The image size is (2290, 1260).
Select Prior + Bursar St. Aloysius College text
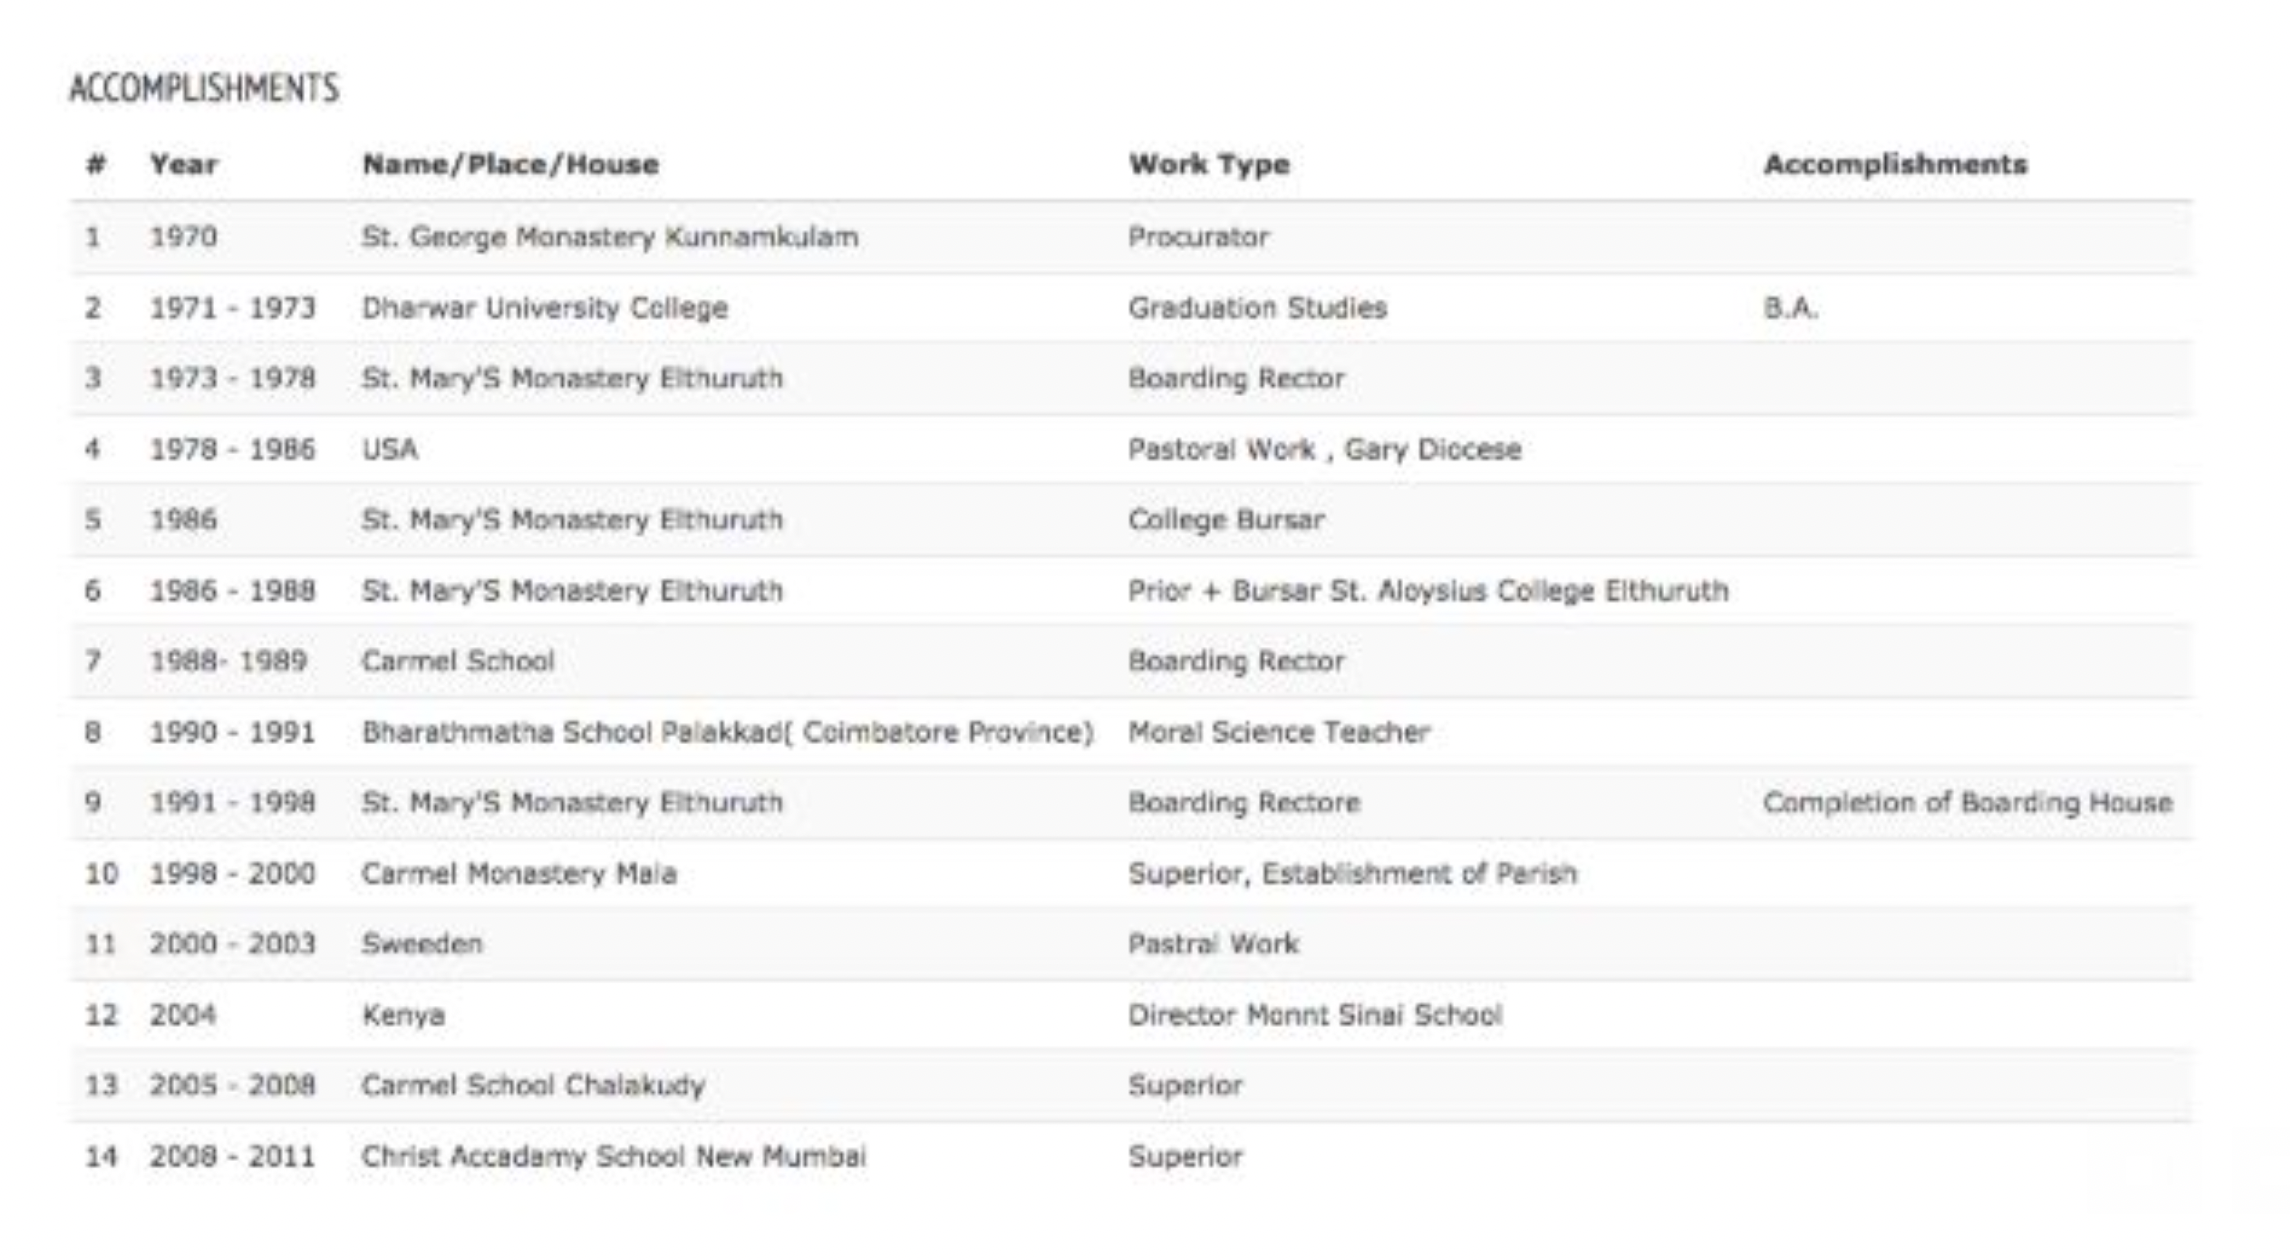pos(1427,591)
